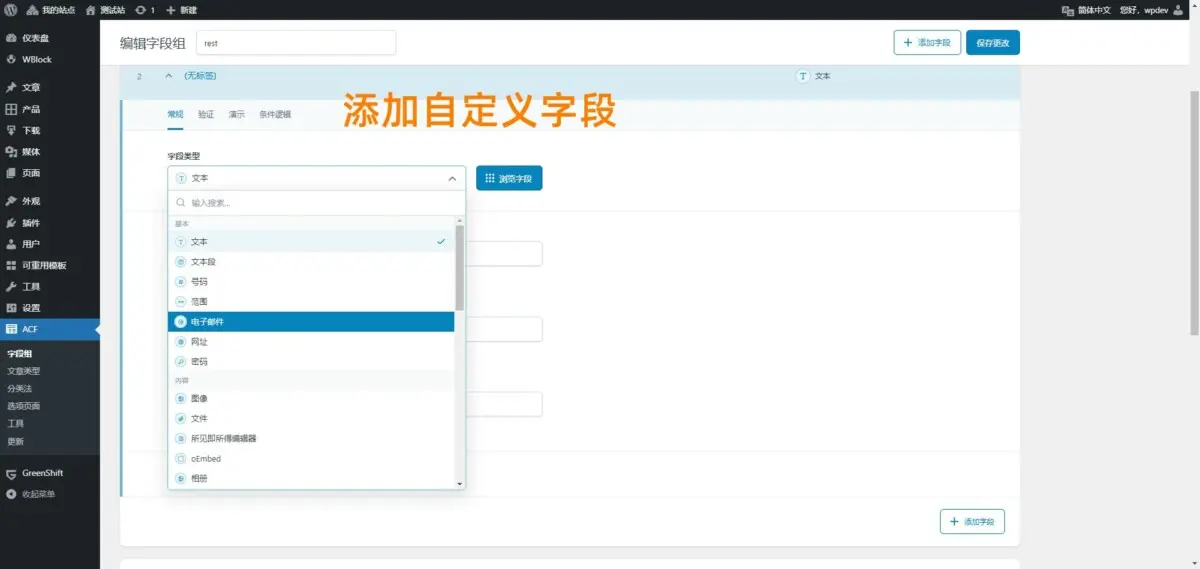Click the 插件 plugins icon in sidebar

(x=11, y=223)
